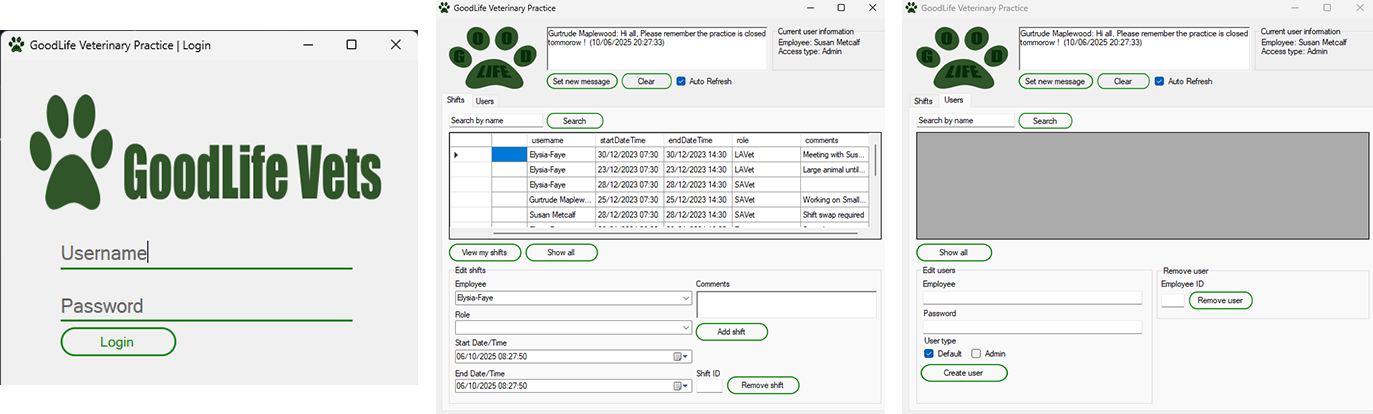Click the Good Life paw logo in the Shifts-tab window
Viewport: 1373px width, 414px height.
pos(492,57)
